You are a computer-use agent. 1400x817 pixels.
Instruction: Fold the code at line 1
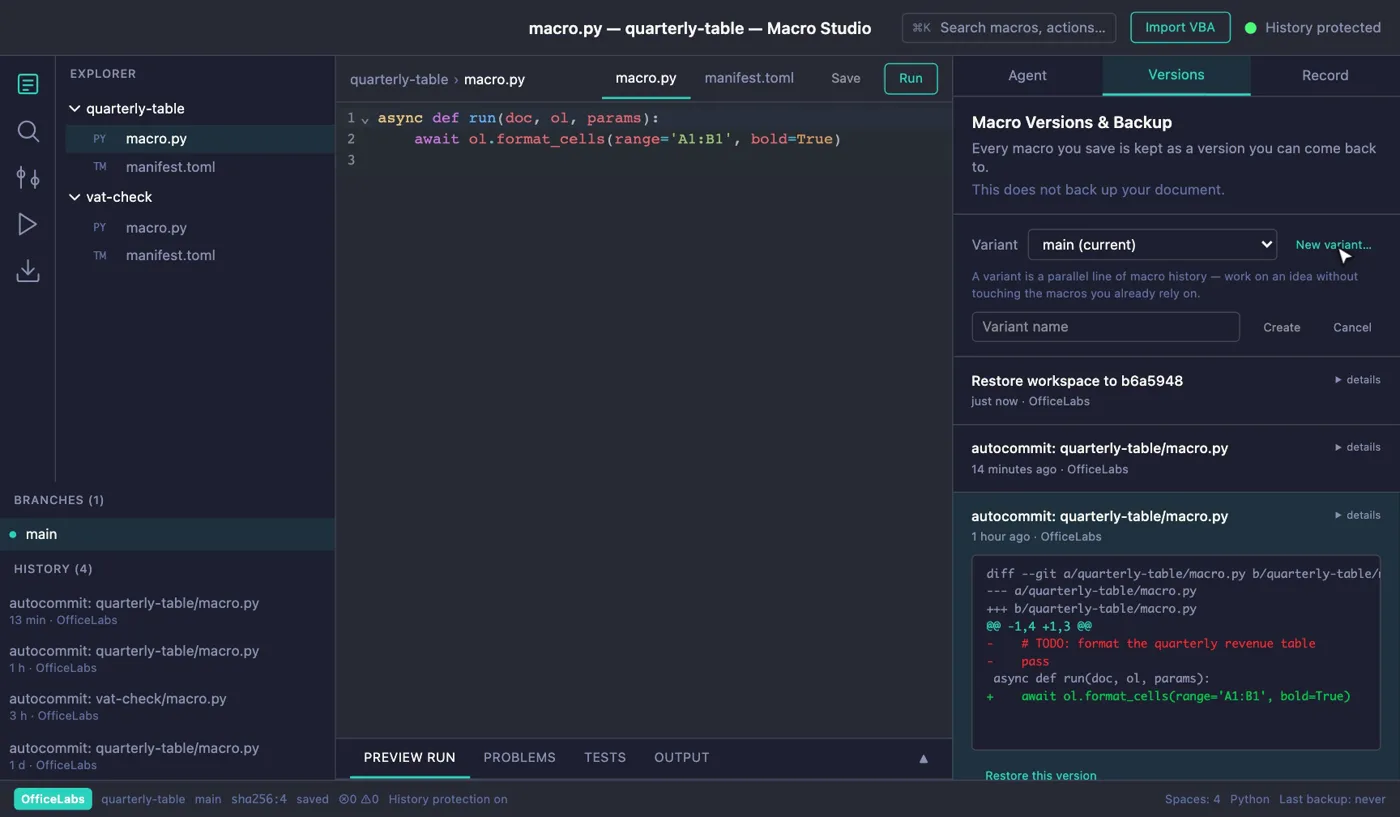click(365, 119)
